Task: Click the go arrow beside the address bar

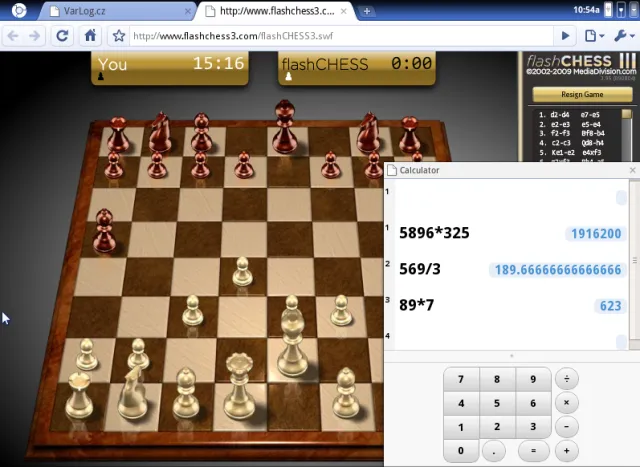Action: (x=565, y=36)
